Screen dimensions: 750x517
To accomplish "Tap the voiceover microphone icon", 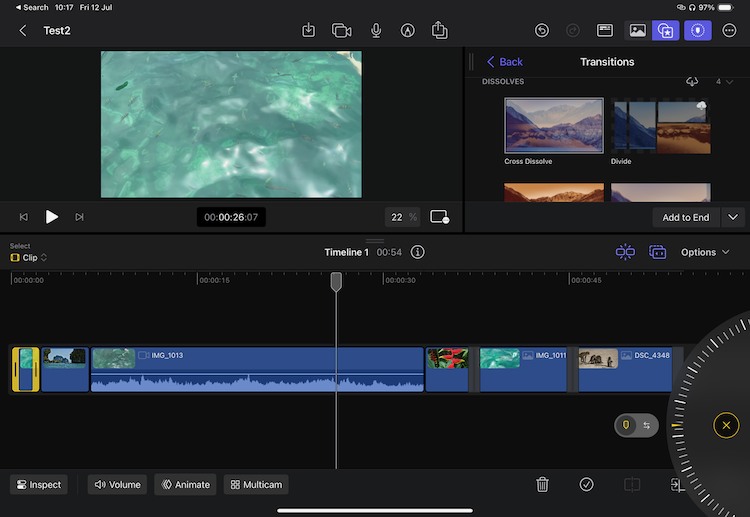I will click(376, 31).
